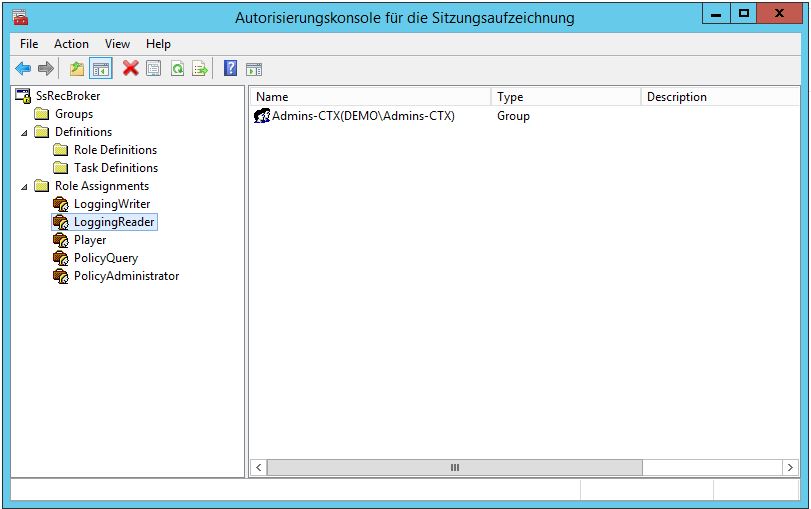Click the Back arrow toolbar icon

pyautogui.click(x=23, y=68)
